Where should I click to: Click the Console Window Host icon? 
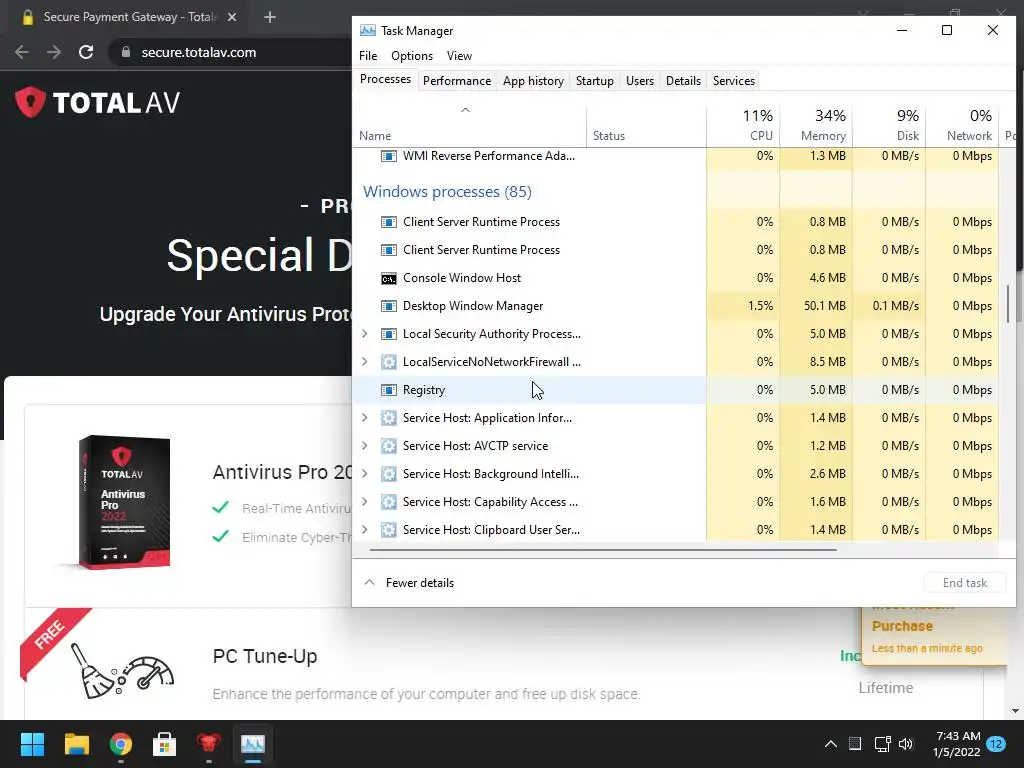click(389, 278)
